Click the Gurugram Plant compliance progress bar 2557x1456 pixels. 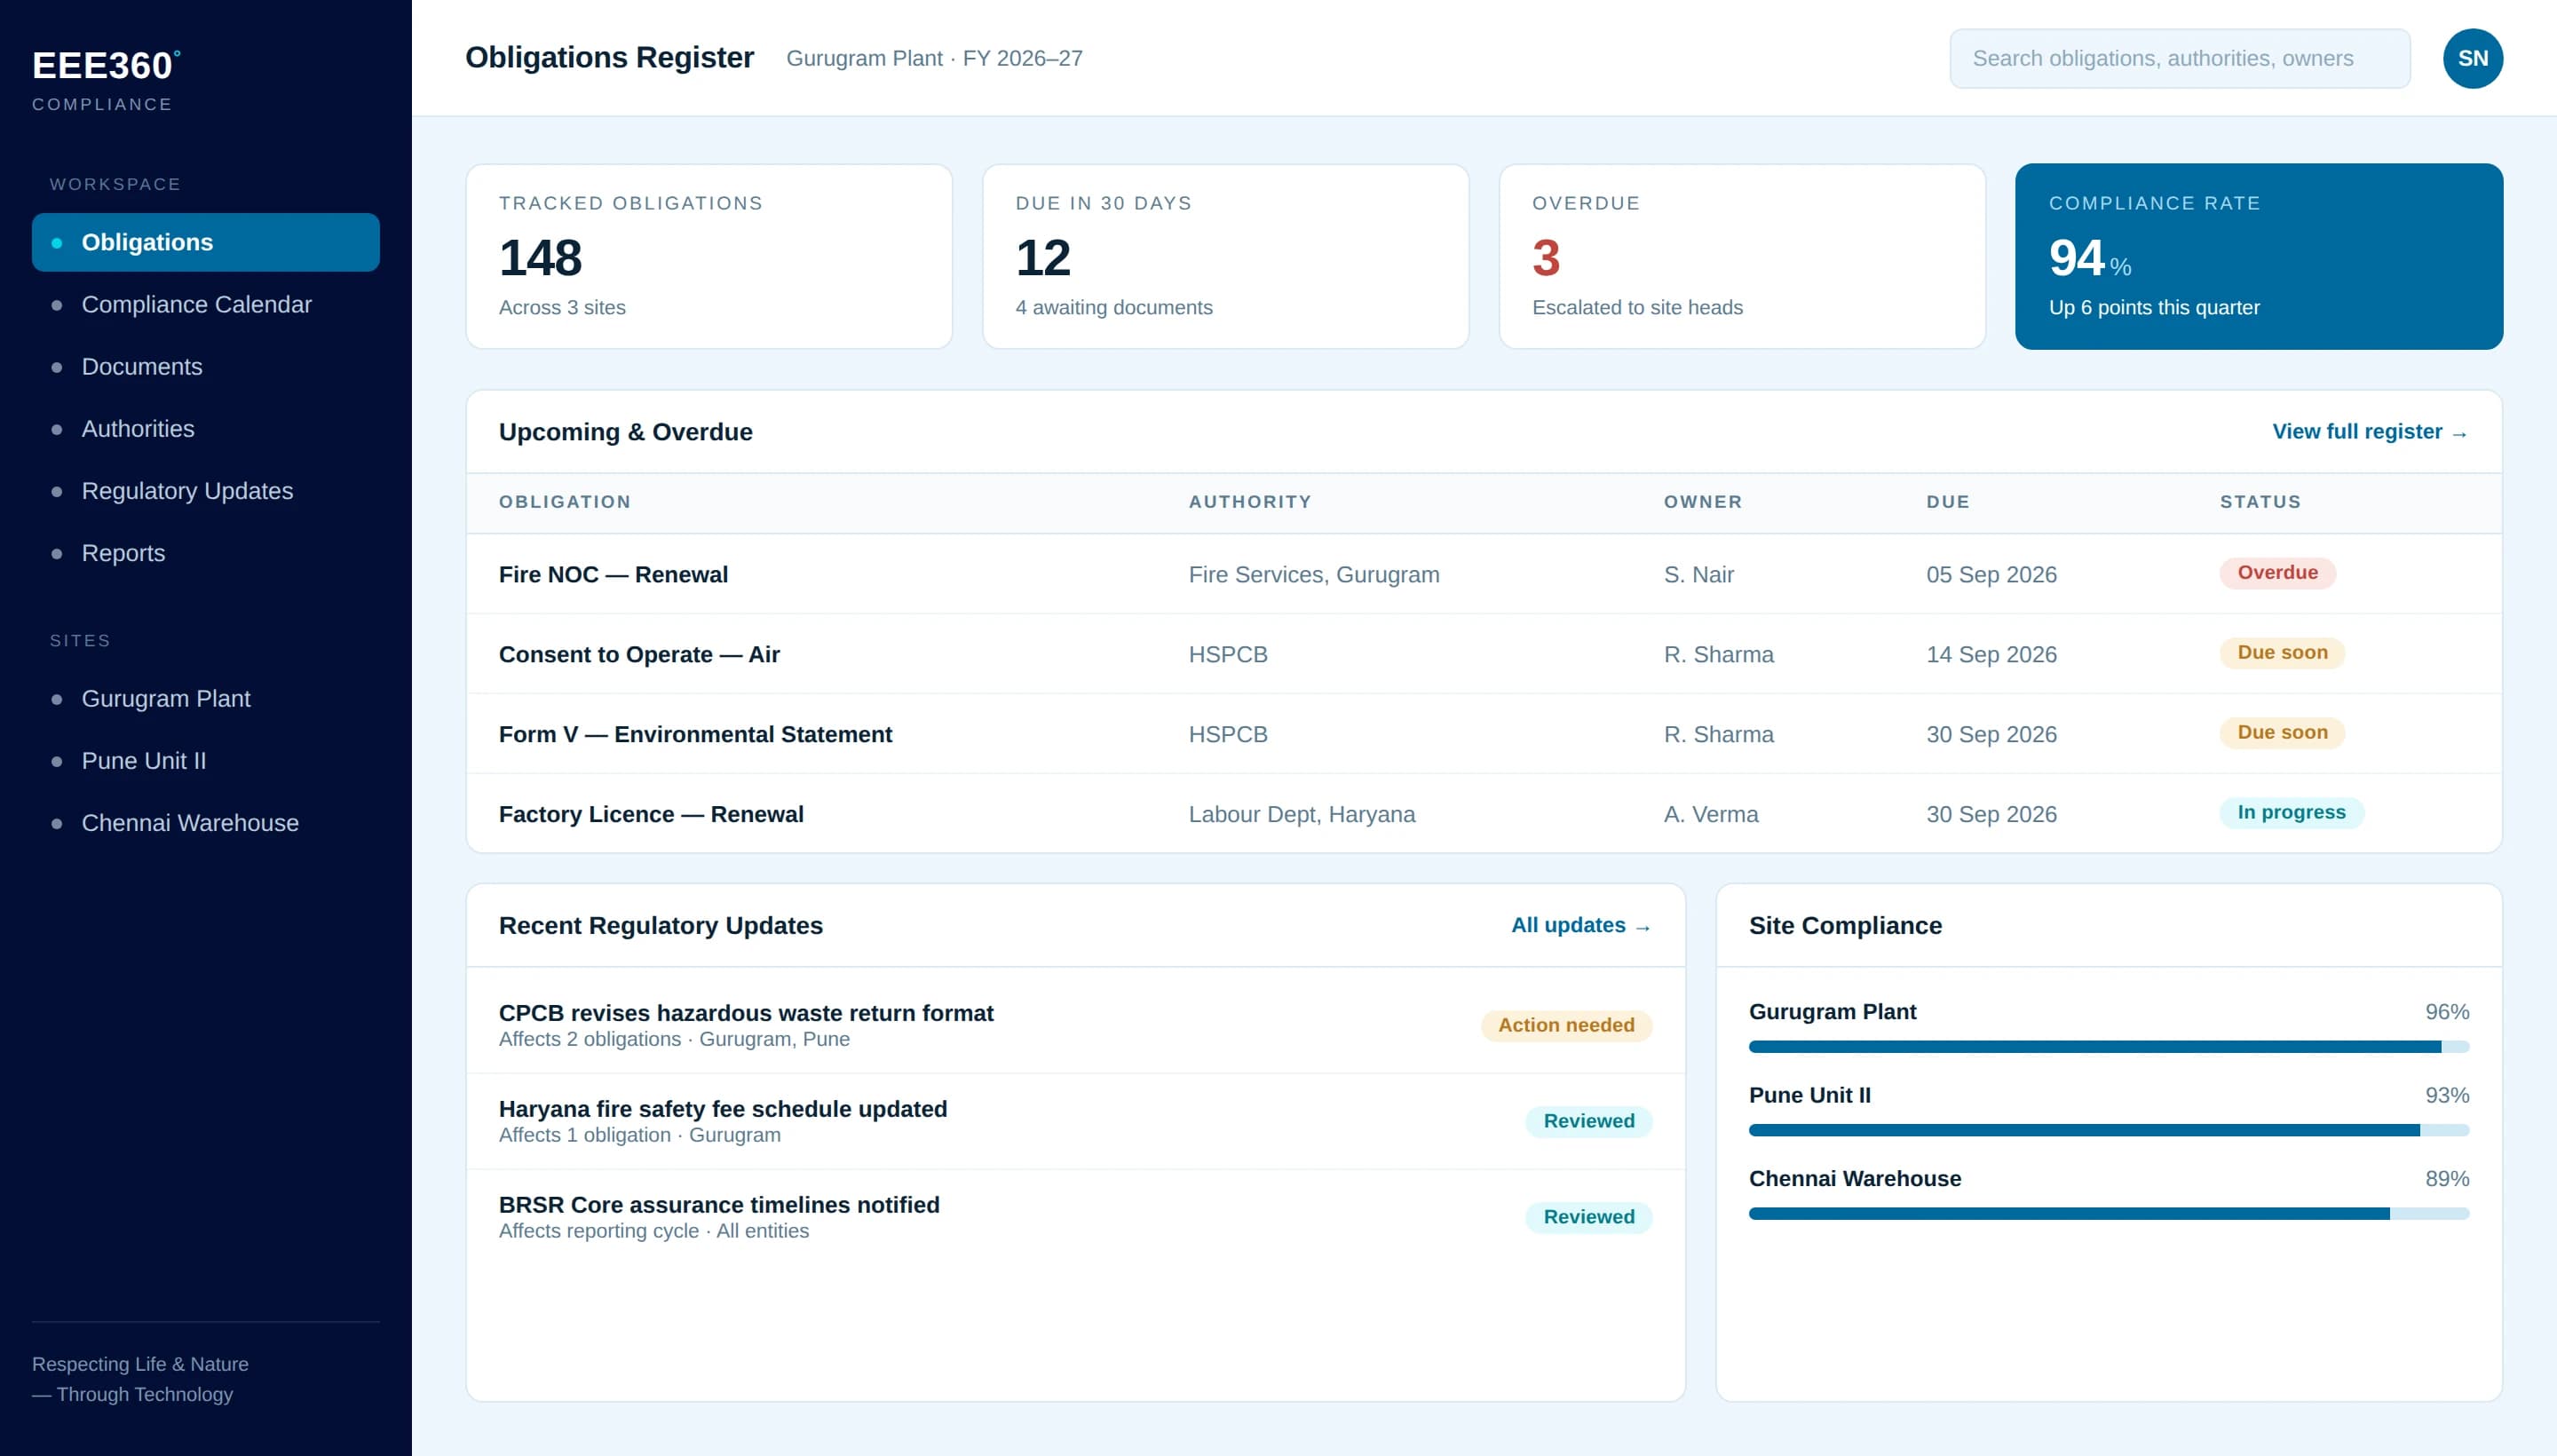click(x=2108, y=1046)
